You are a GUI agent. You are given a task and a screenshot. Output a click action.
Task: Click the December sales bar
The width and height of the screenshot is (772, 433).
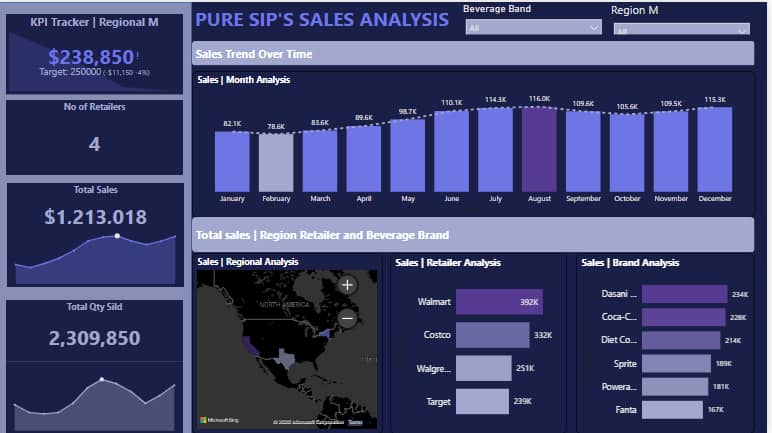pos(714,150)
